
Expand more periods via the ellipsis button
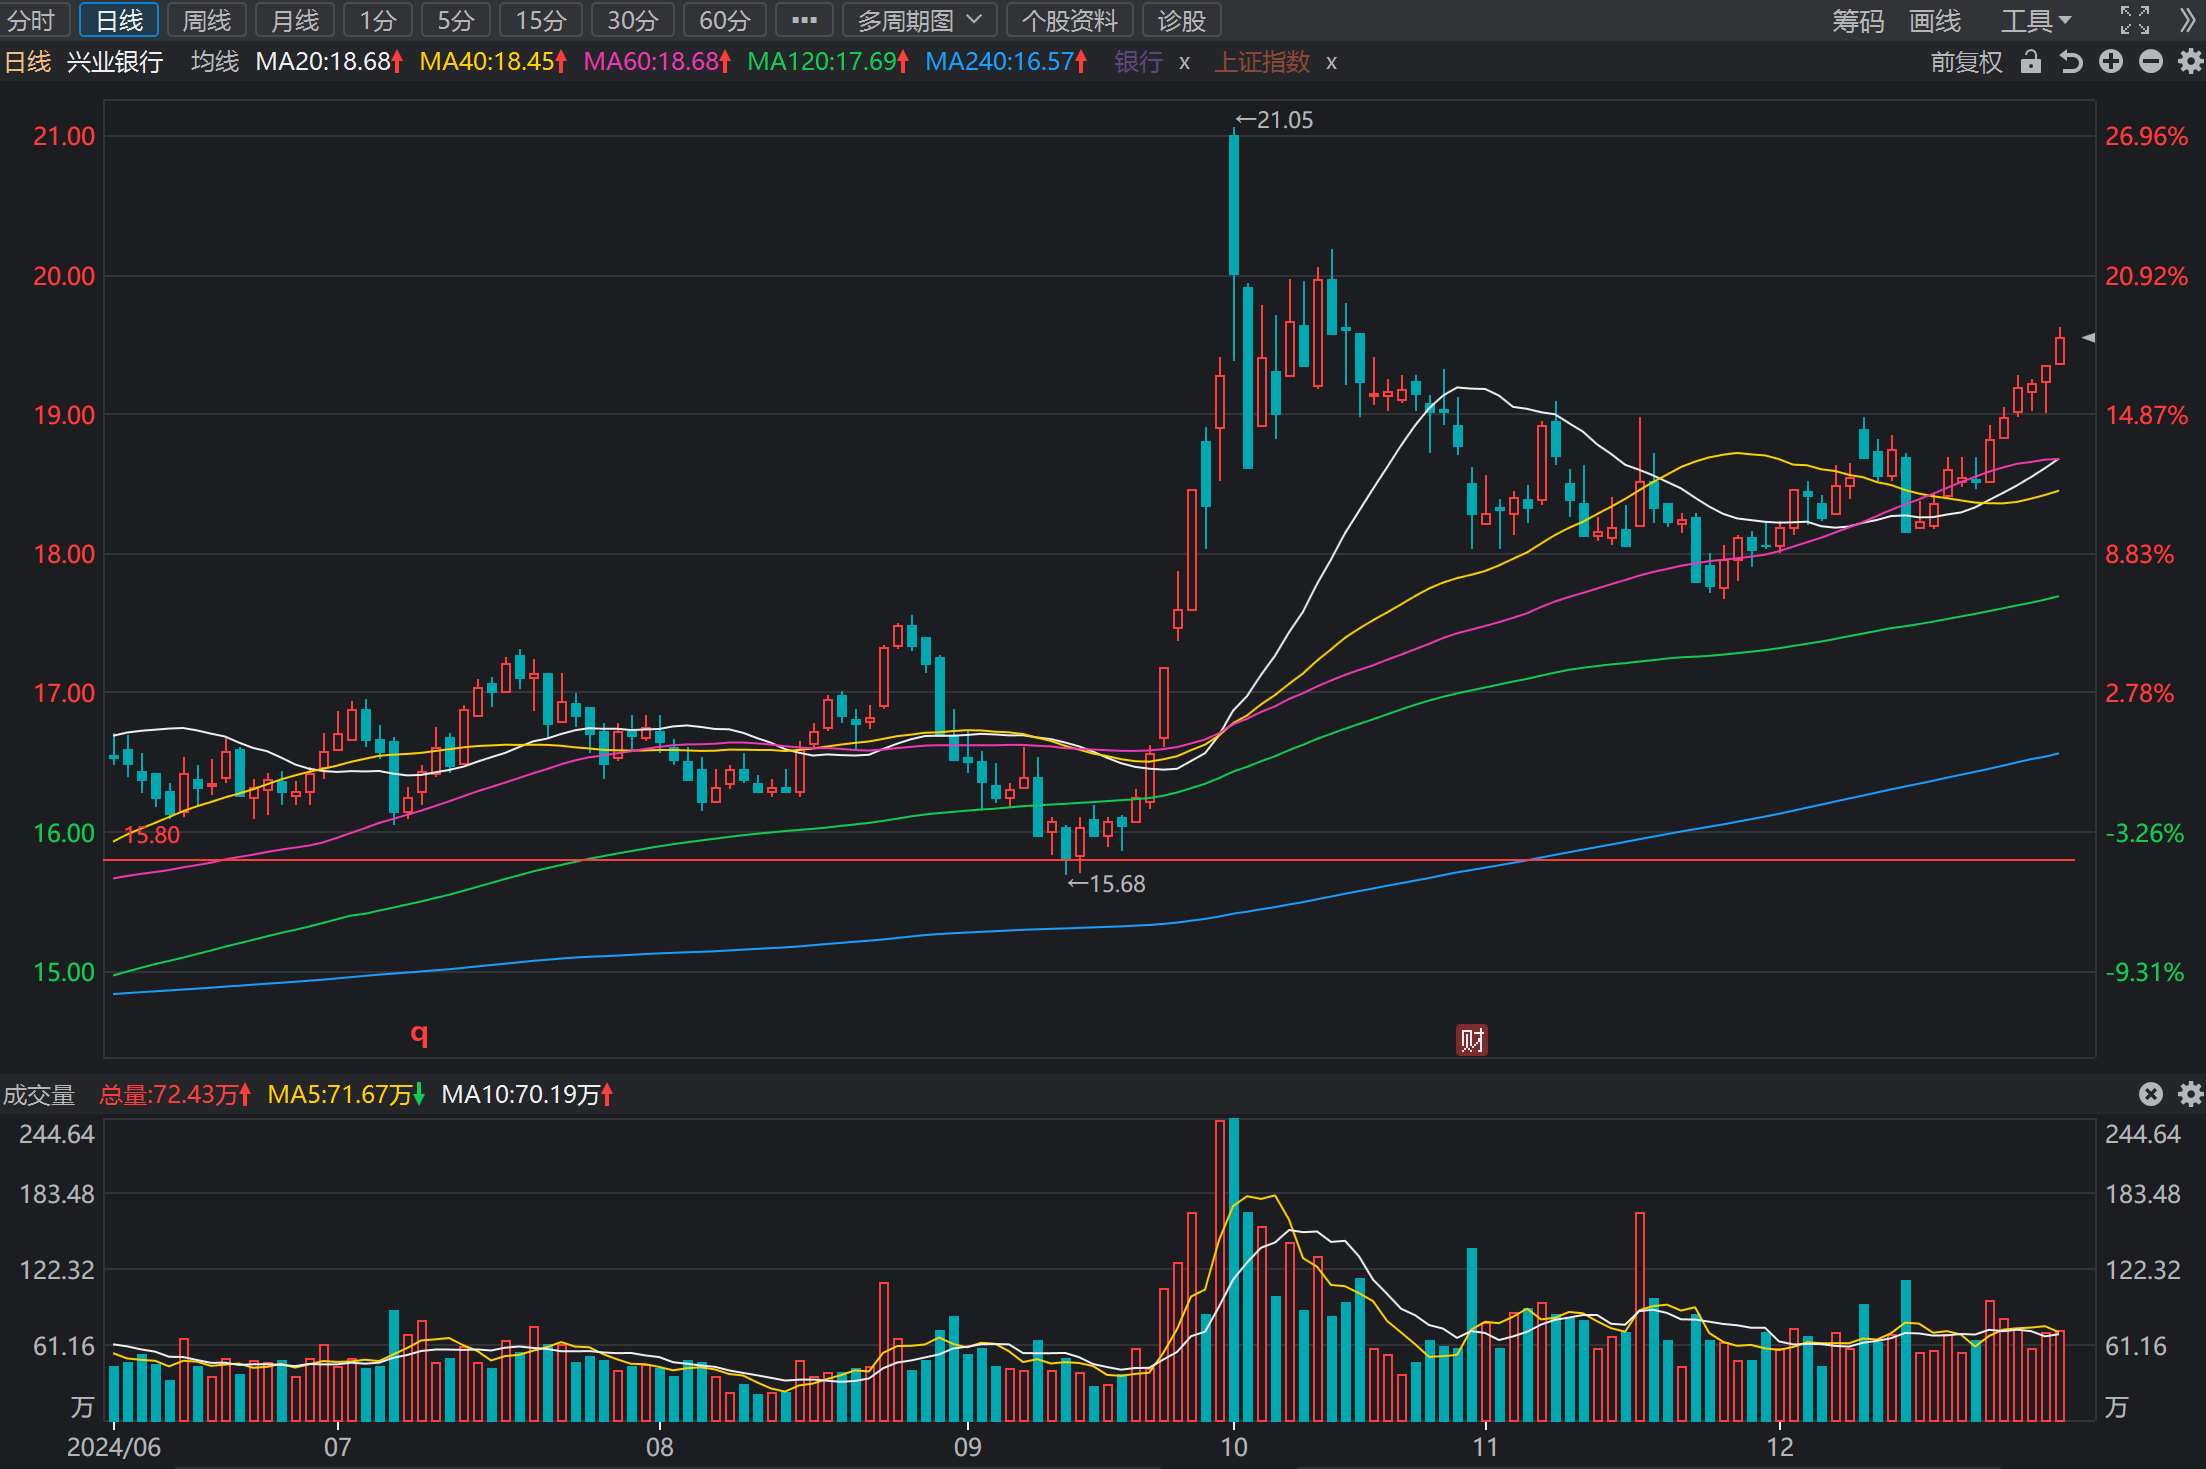(804, 20)
